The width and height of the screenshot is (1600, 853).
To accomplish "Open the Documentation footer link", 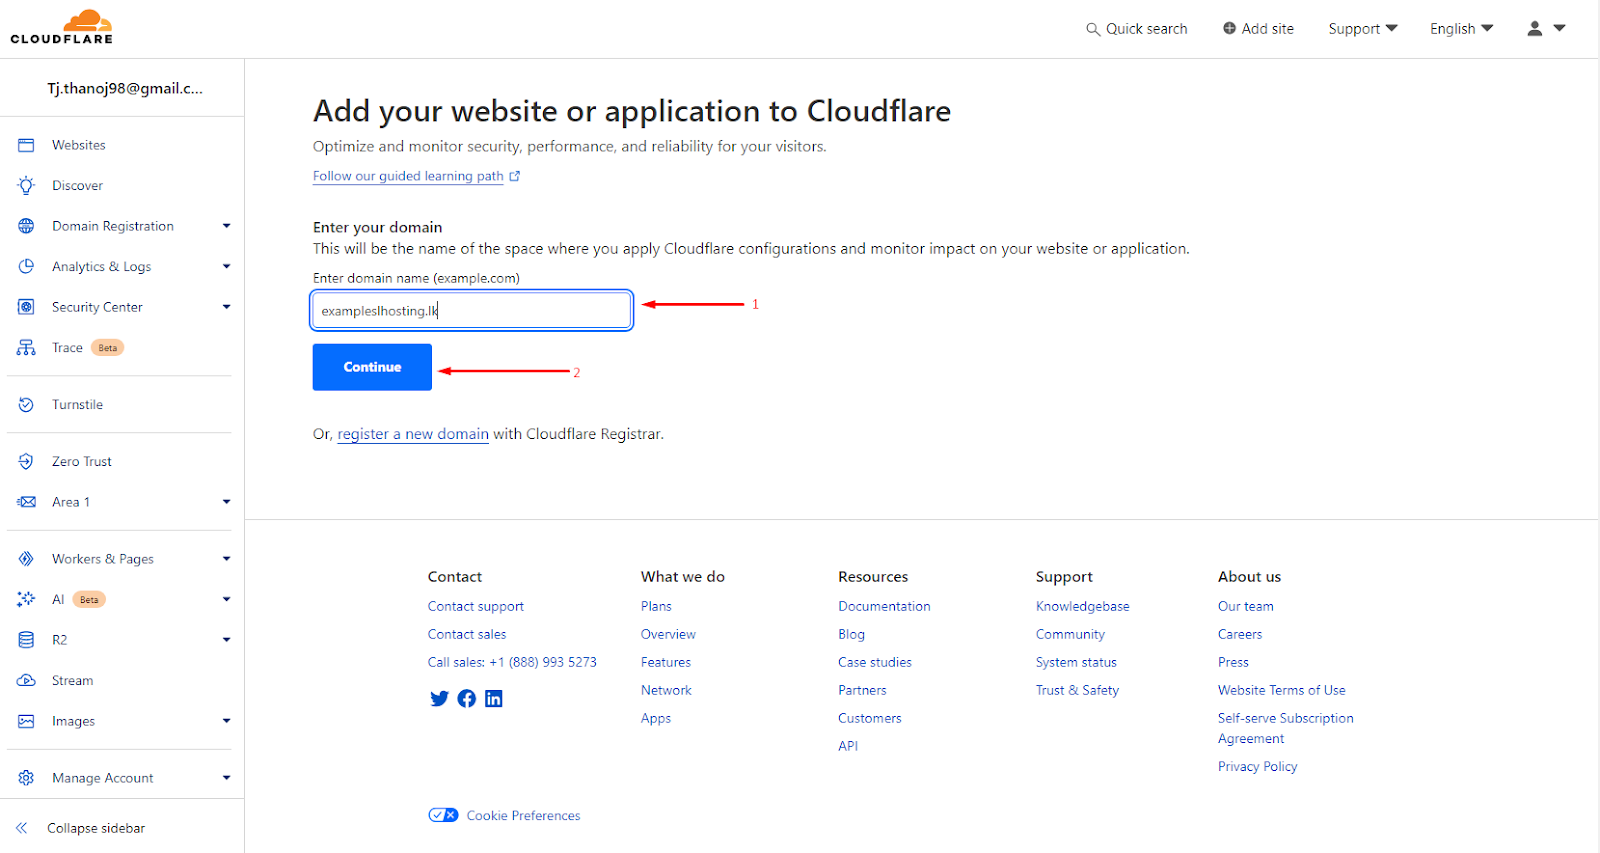I will (884, 606).
